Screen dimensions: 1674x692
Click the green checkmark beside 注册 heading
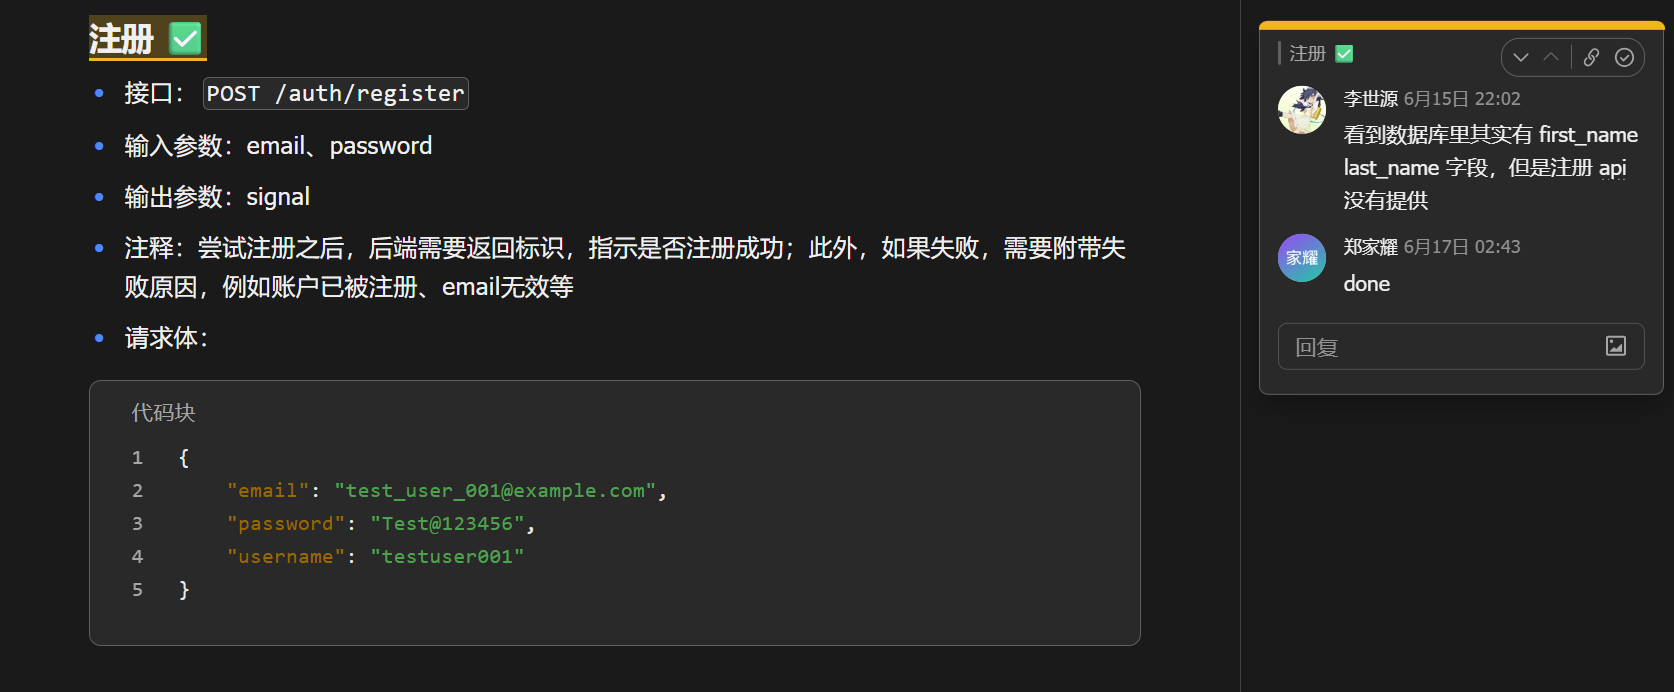click(x=186, y=39)
